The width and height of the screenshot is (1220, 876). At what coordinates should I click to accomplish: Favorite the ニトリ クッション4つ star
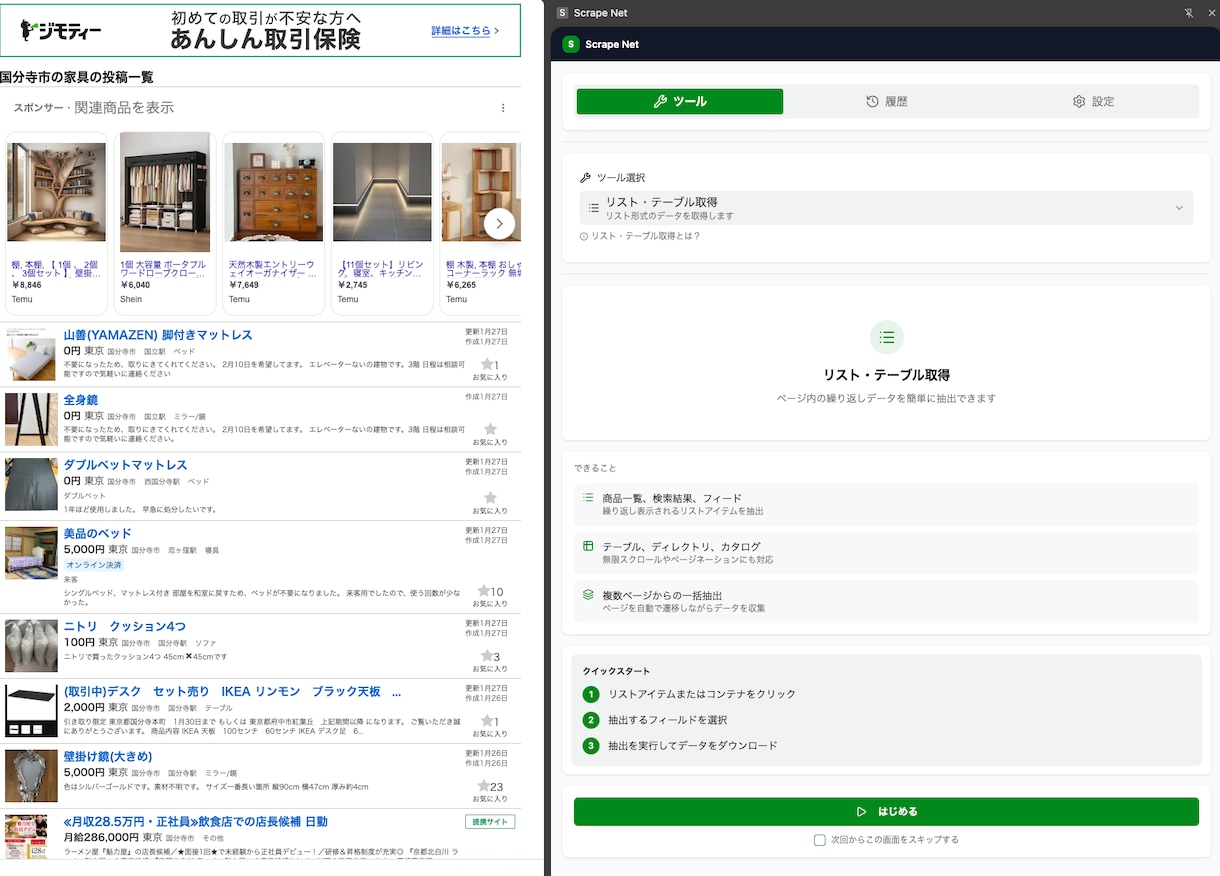[487, 656]
